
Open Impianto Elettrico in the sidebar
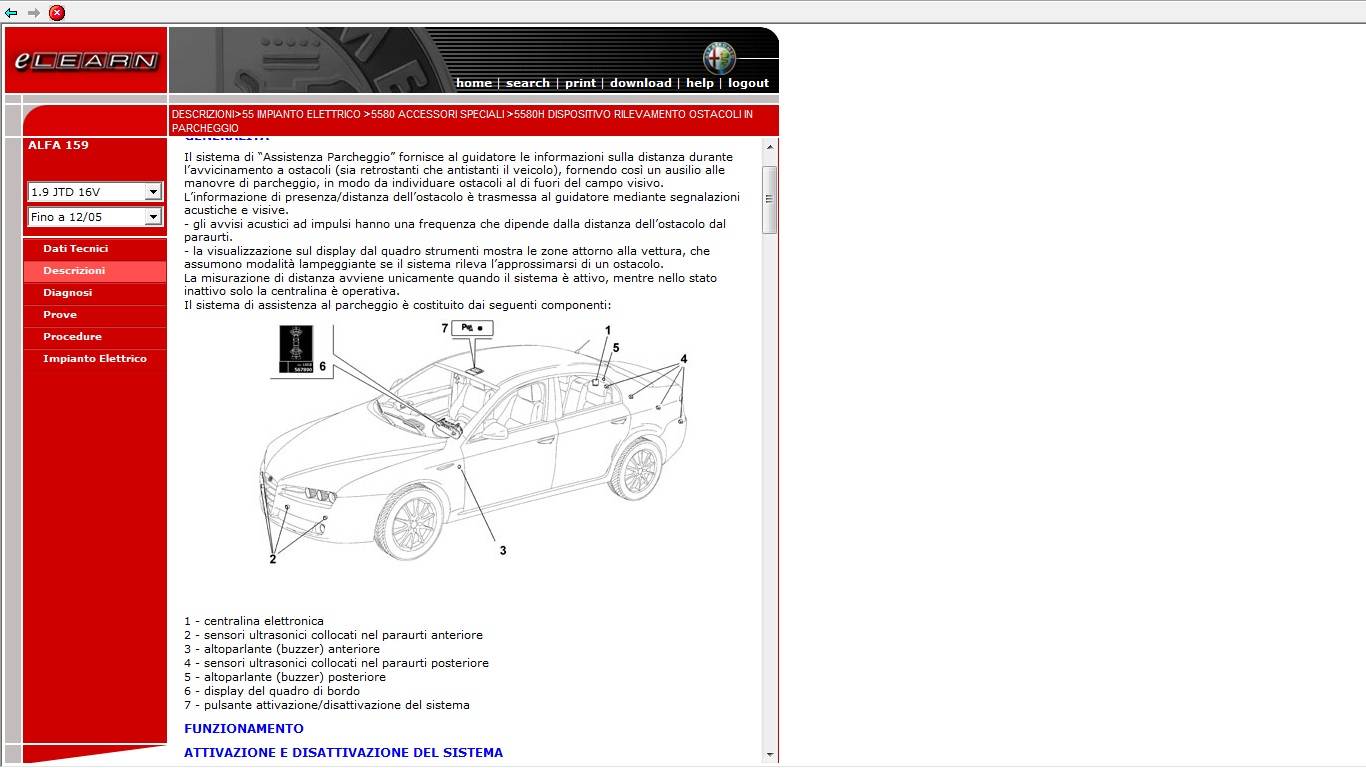tap(94, 359)
